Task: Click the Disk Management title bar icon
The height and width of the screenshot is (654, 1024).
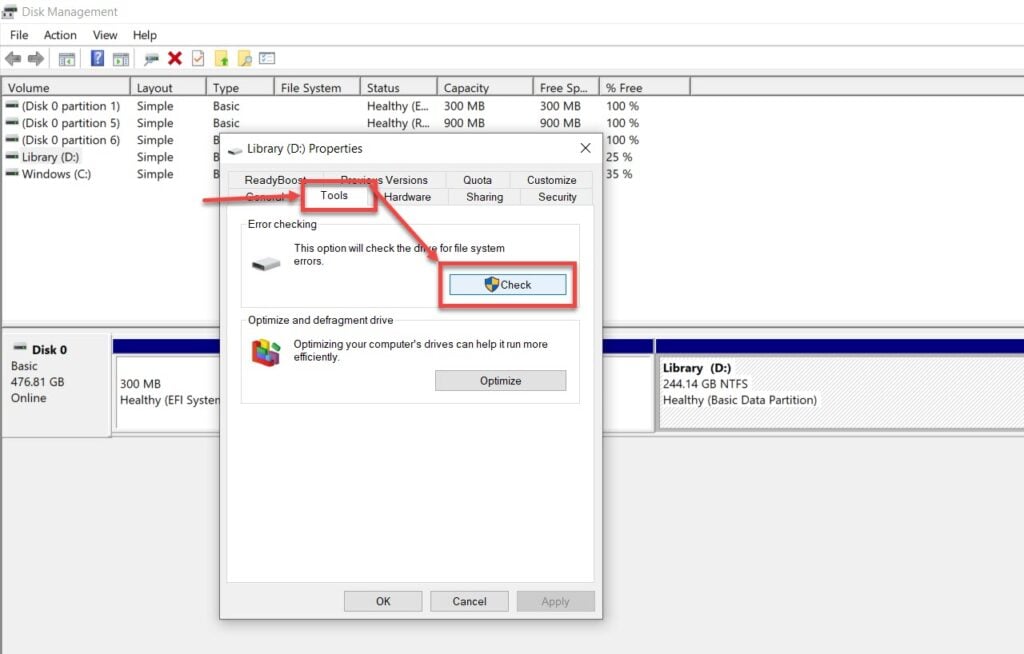Action: pos(9,12)
